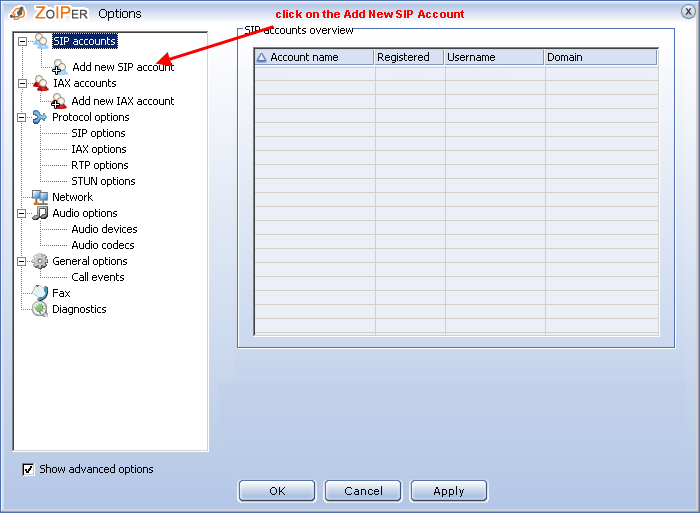Open SIP options page

(x=98, y=133)
